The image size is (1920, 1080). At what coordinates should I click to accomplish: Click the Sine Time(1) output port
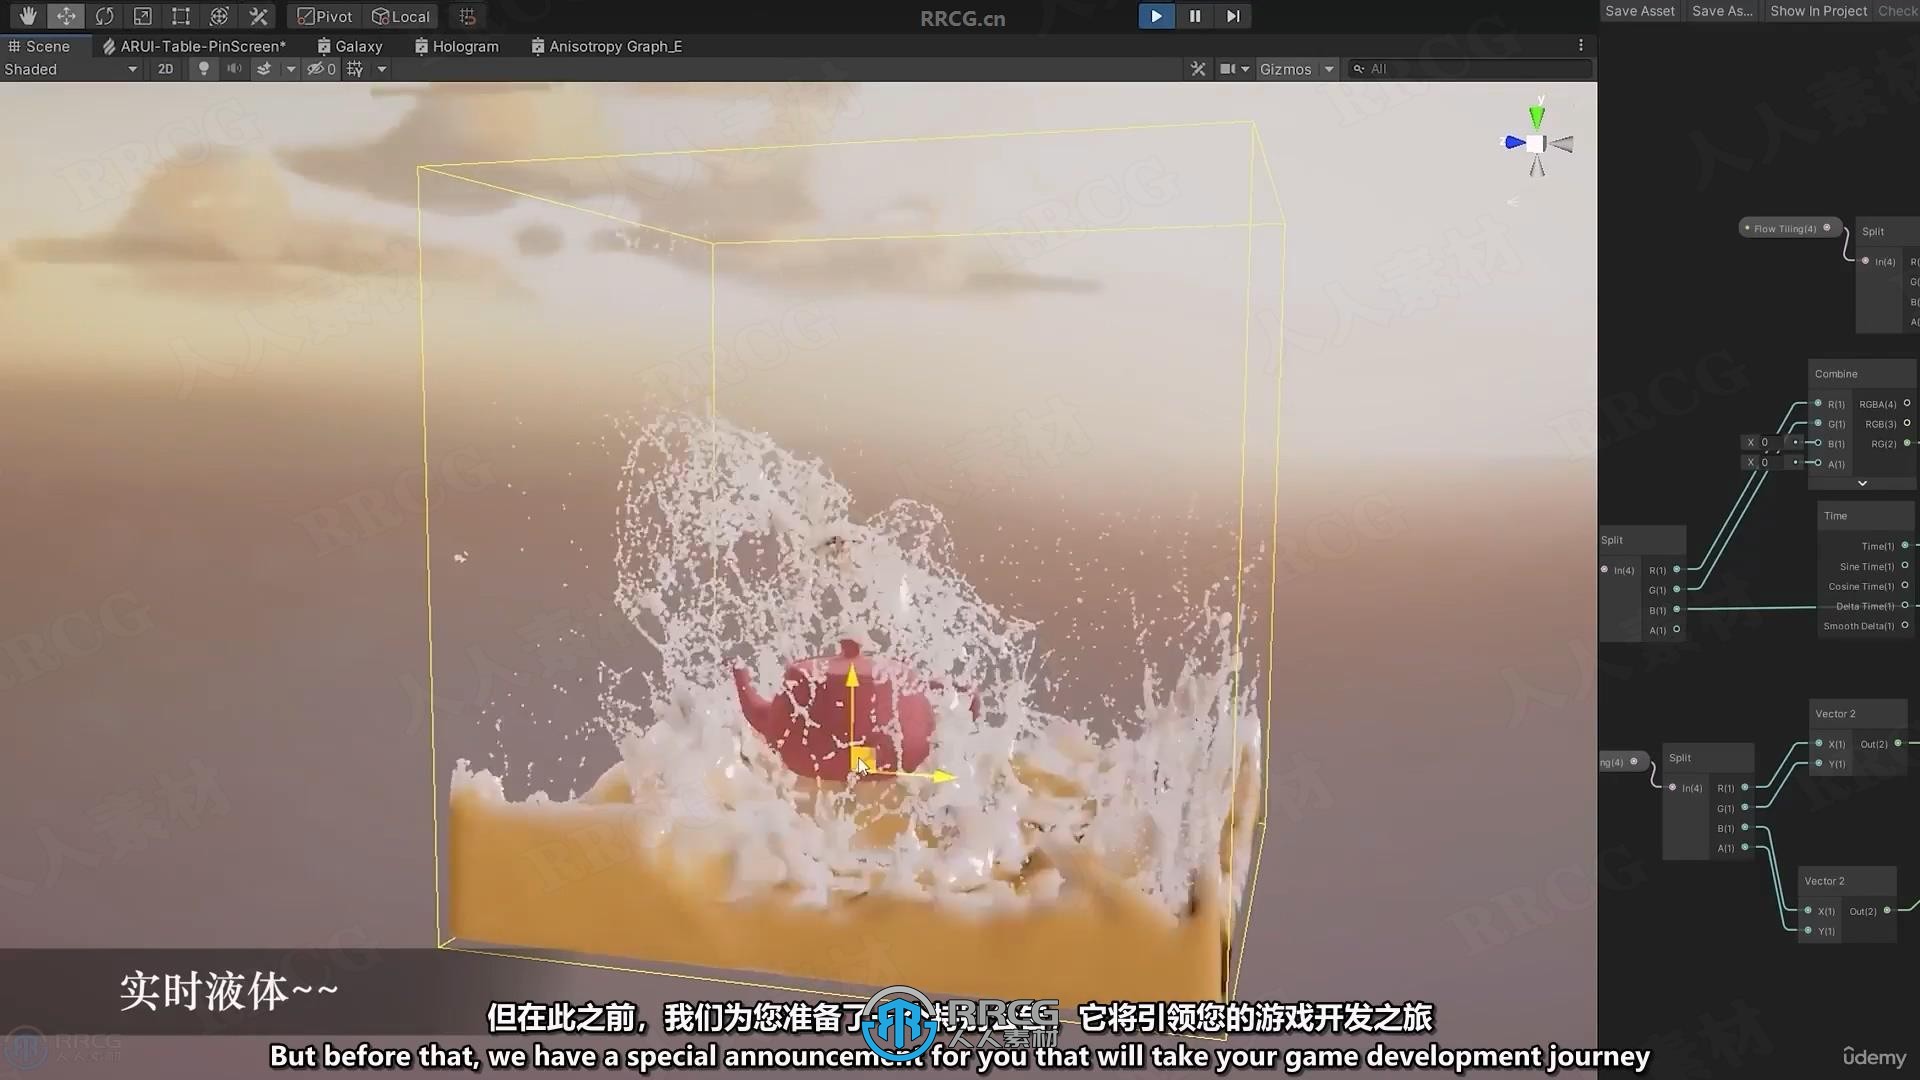(x=1905, y=566)
